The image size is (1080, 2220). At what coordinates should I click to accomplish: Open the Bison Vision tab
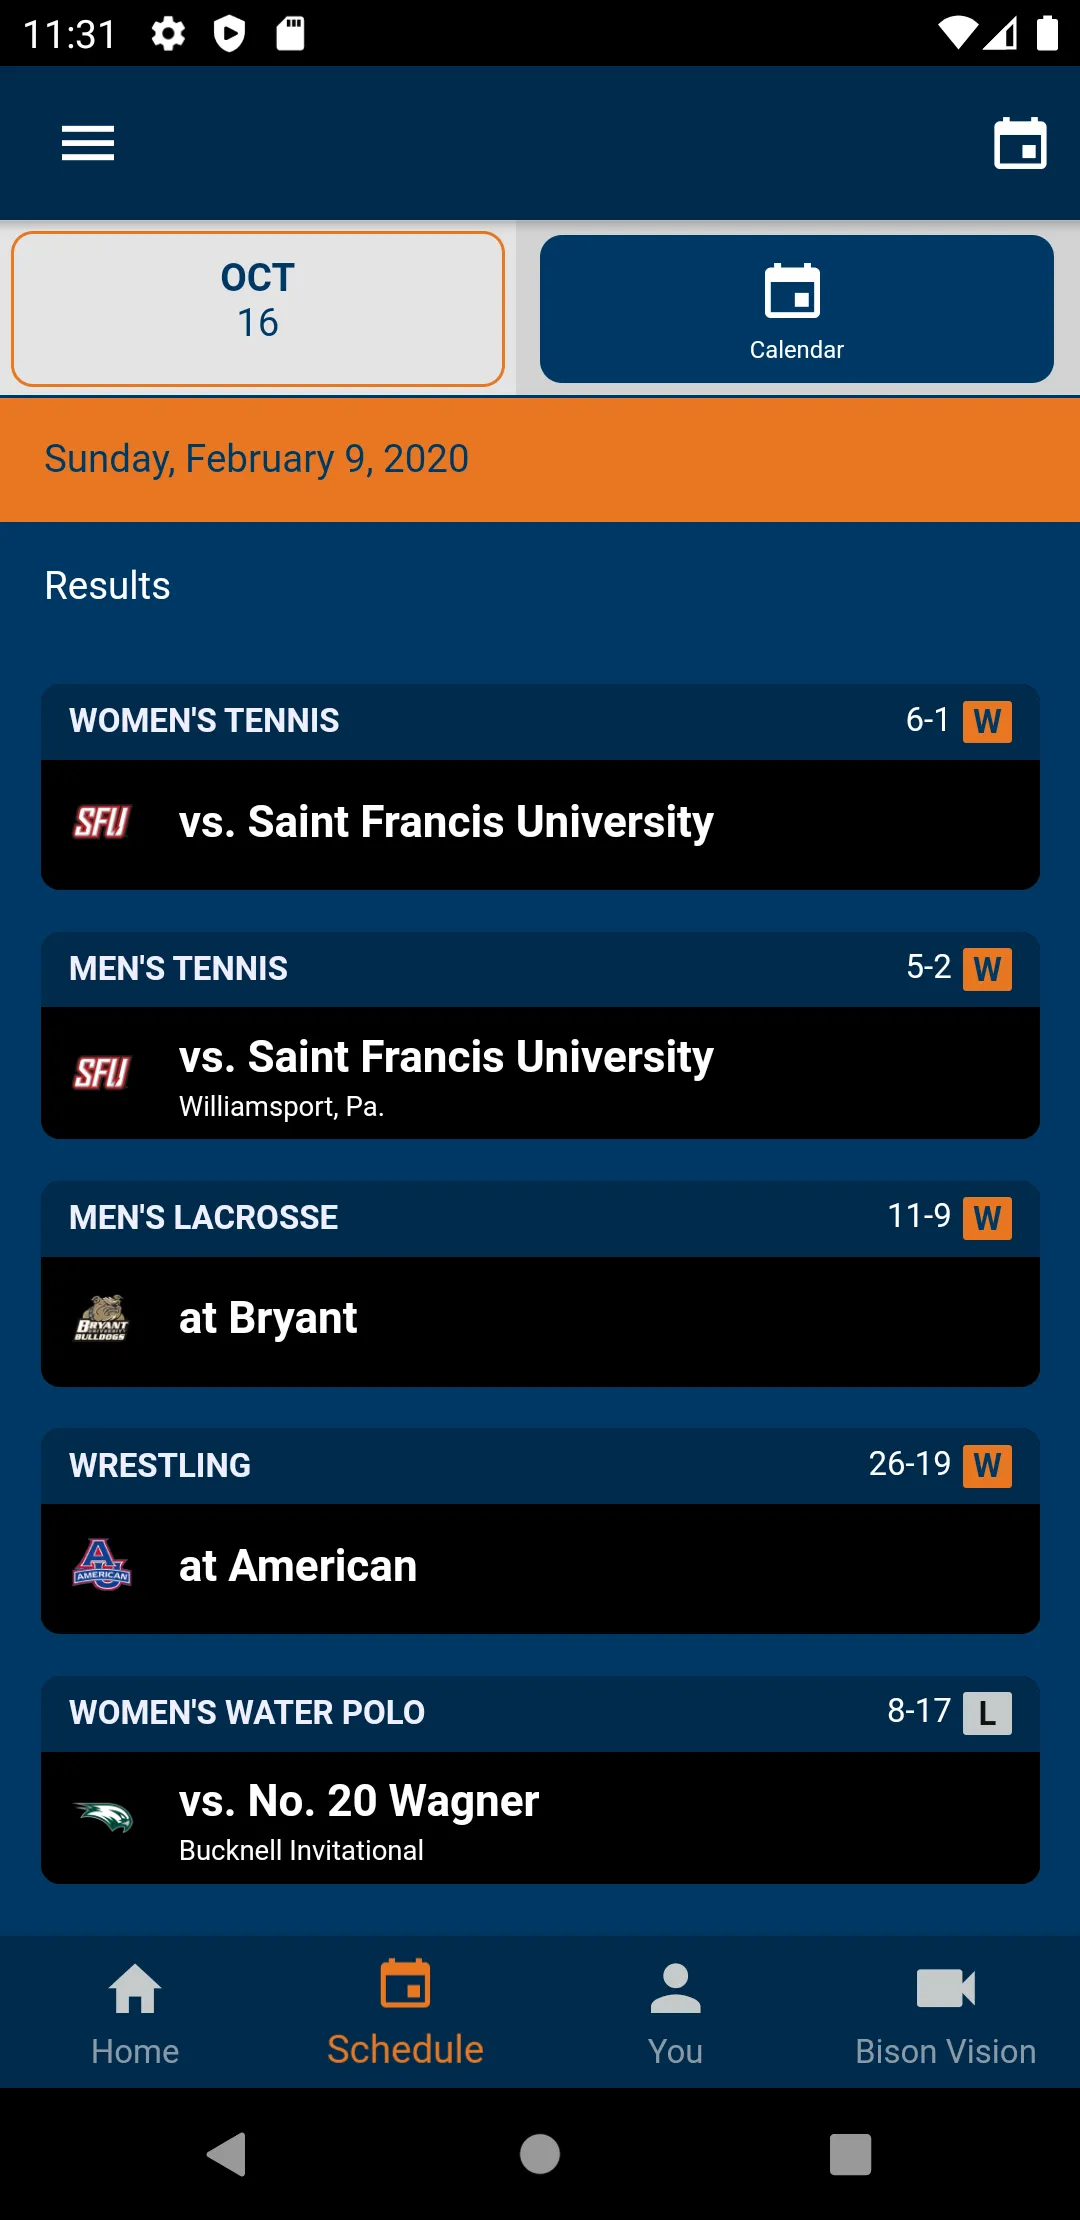945,2012
